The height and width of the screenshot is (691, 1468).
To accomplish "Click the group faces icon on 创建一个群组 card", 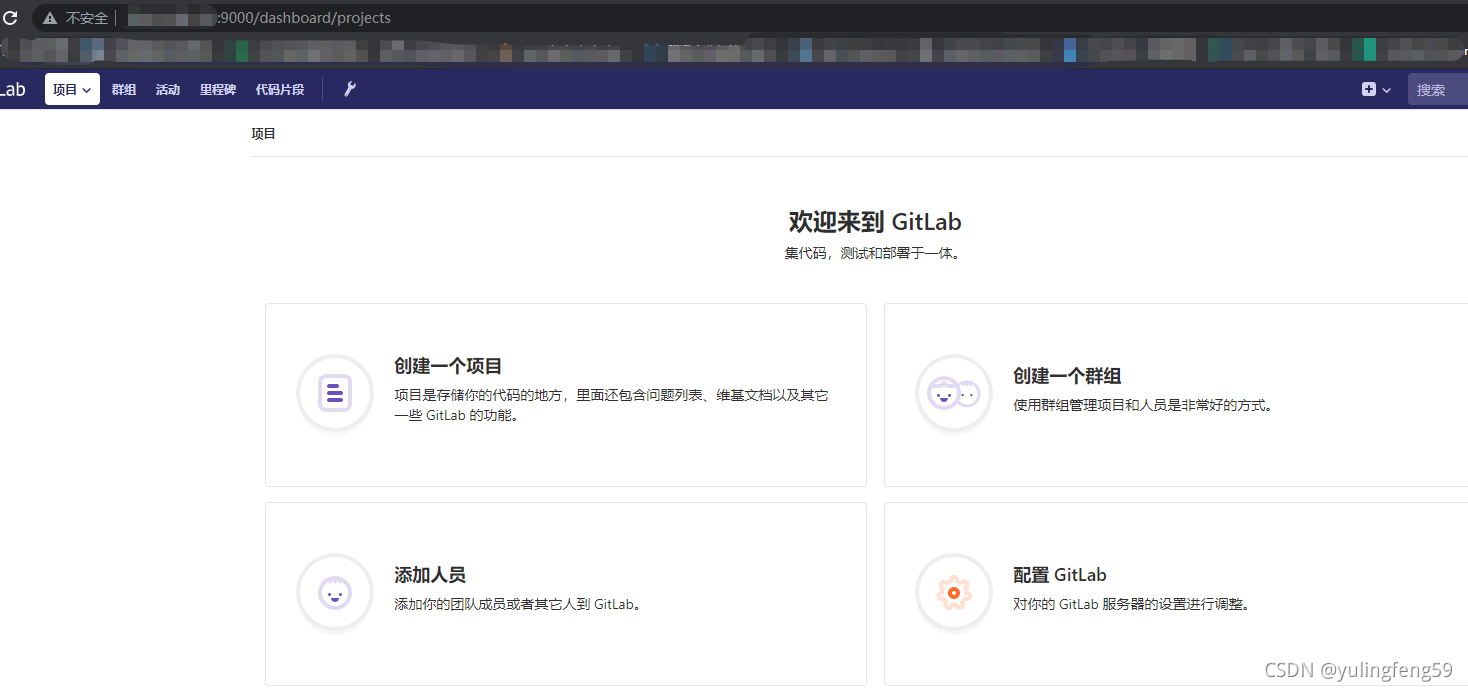I will click(953, 393).
